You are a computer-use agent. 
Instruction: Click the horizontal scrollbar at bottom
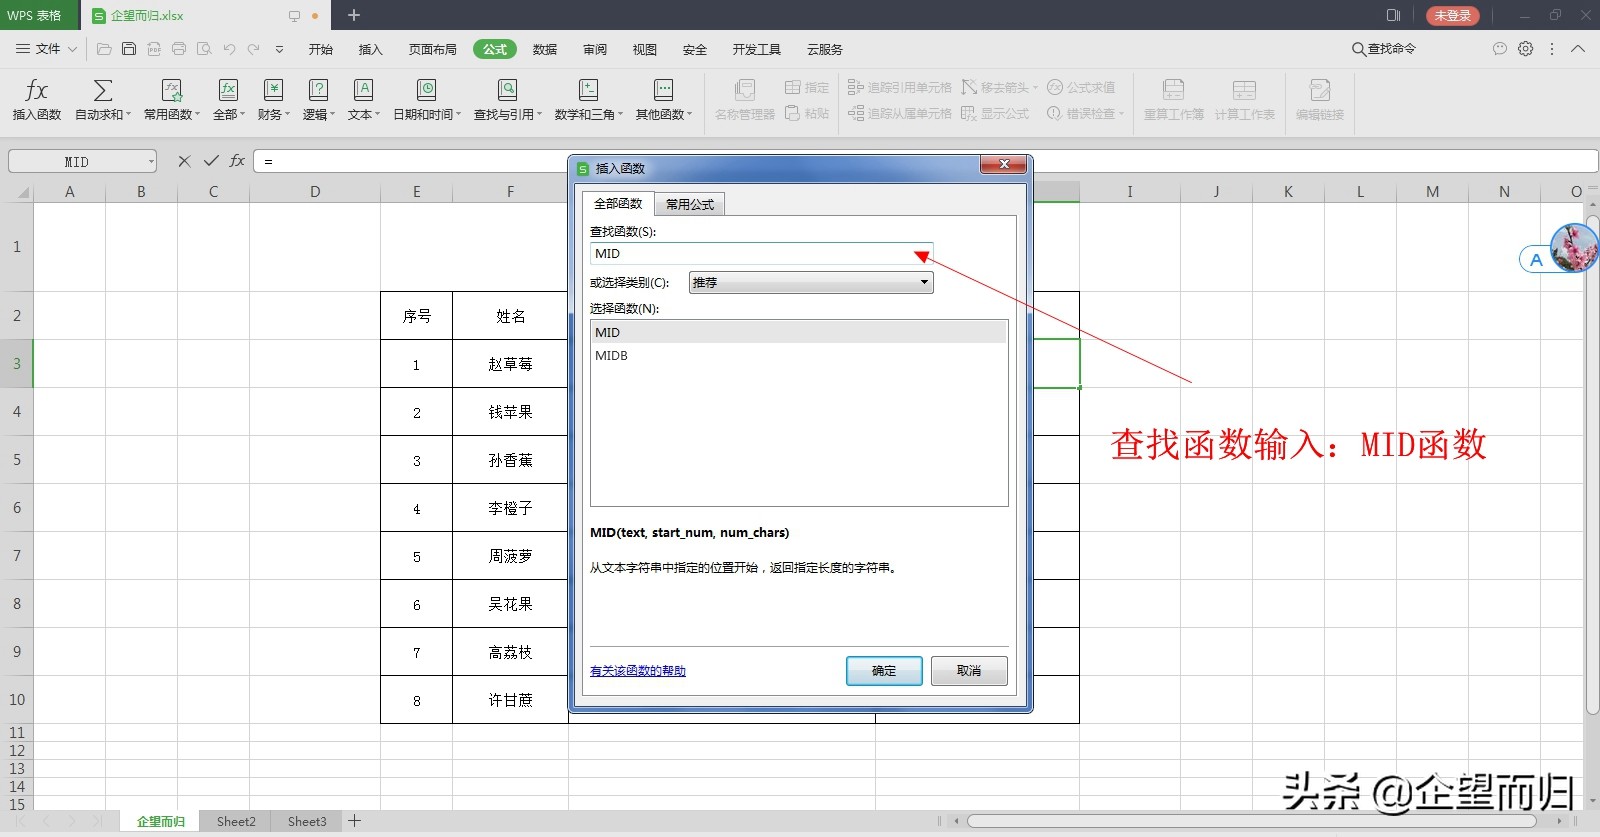(1250, 821)
